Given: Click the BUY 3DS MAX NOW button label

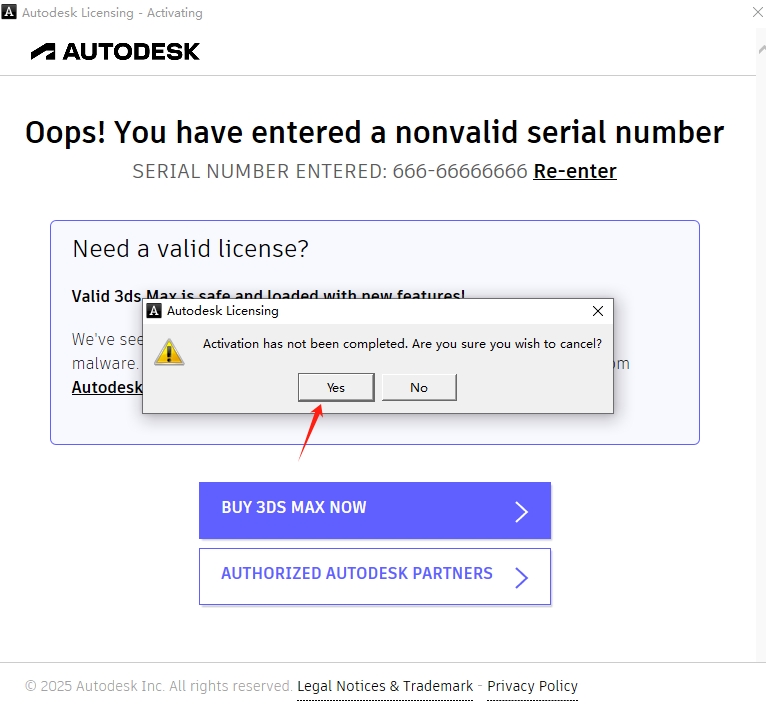Looking at the screenshot, I should pos(294,508).
